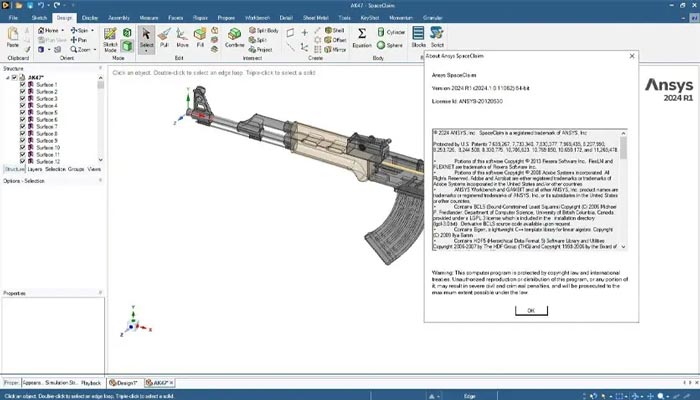Click OK in About dialog

531,310
